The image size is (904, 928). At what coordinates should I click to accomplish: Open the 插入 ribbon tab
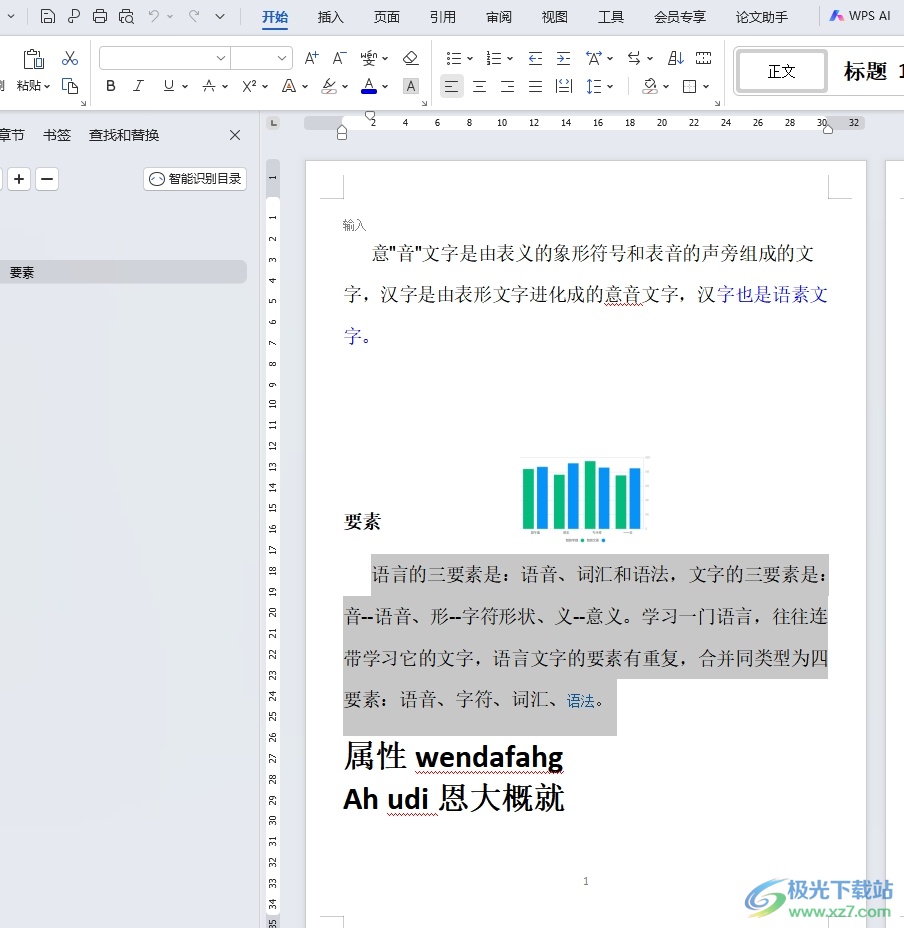coord(330,17)
